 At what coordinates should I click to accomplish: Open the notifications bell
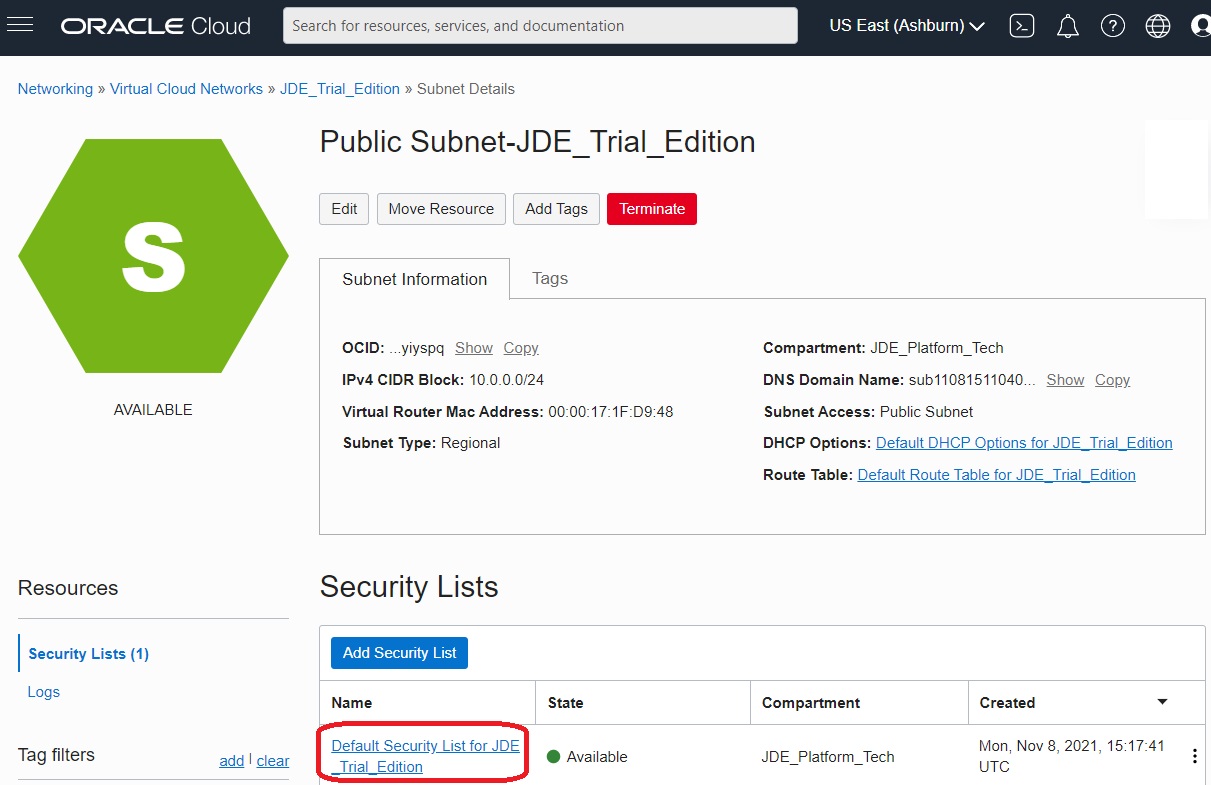(x=1067, y=25)
